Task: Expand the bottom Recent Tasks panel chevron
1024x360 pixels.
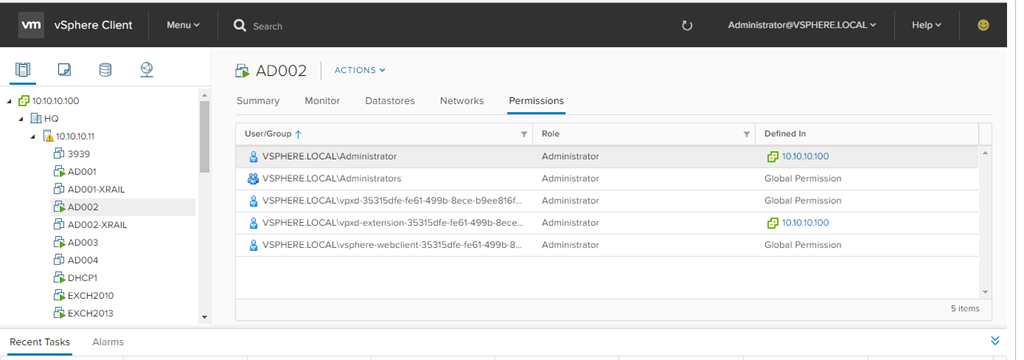Action: coord(995,340)
